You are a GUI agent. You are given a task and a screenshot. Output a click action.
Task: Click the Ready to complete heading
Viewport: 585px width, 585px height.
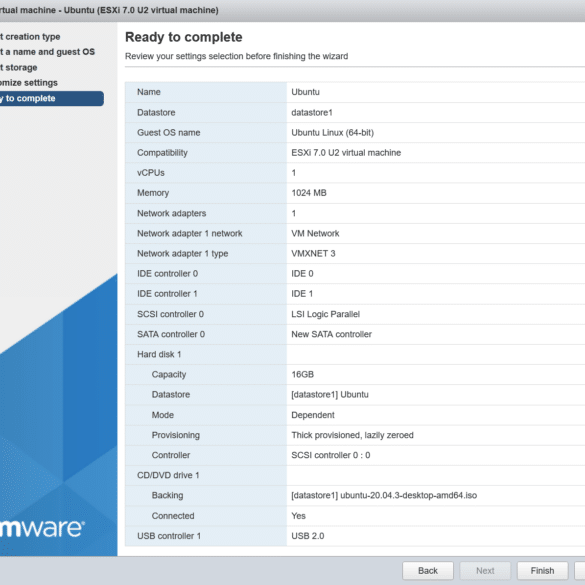184,37
